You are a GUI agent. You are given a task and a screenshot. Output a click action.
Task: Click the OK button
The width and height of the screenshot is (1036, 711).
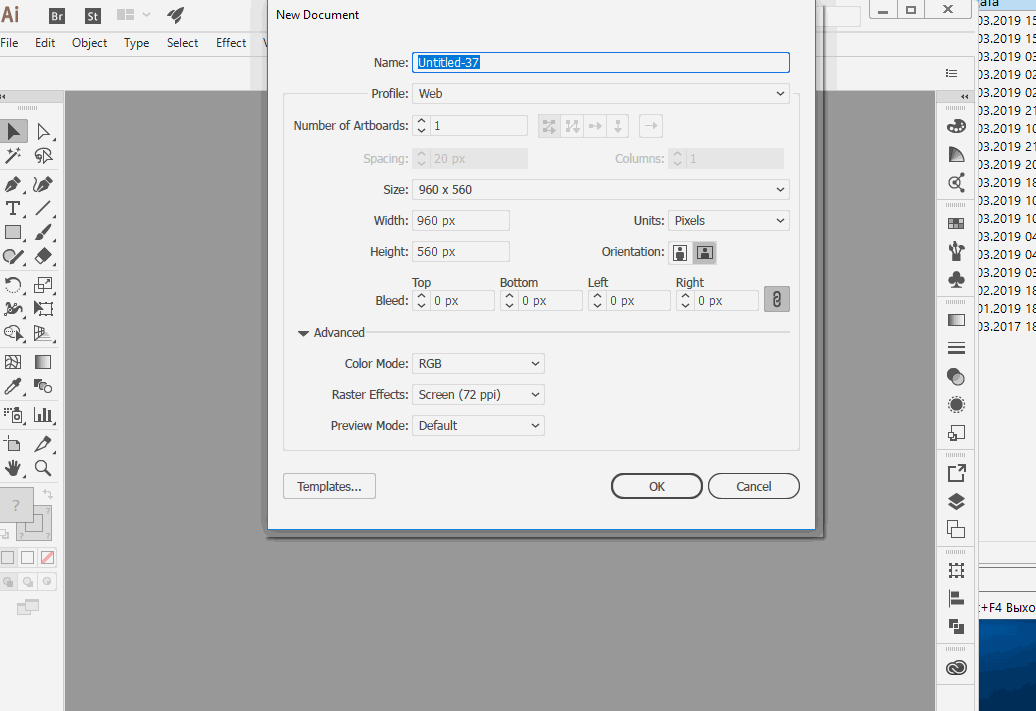point(656,487)
